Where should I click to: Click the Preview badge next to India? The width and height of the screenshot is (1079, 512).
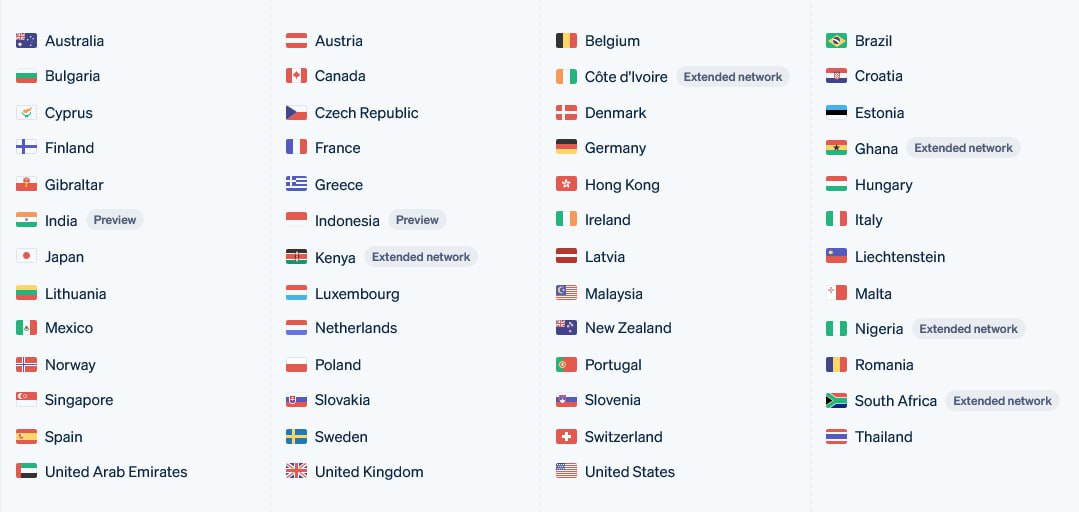coord(115,220)
